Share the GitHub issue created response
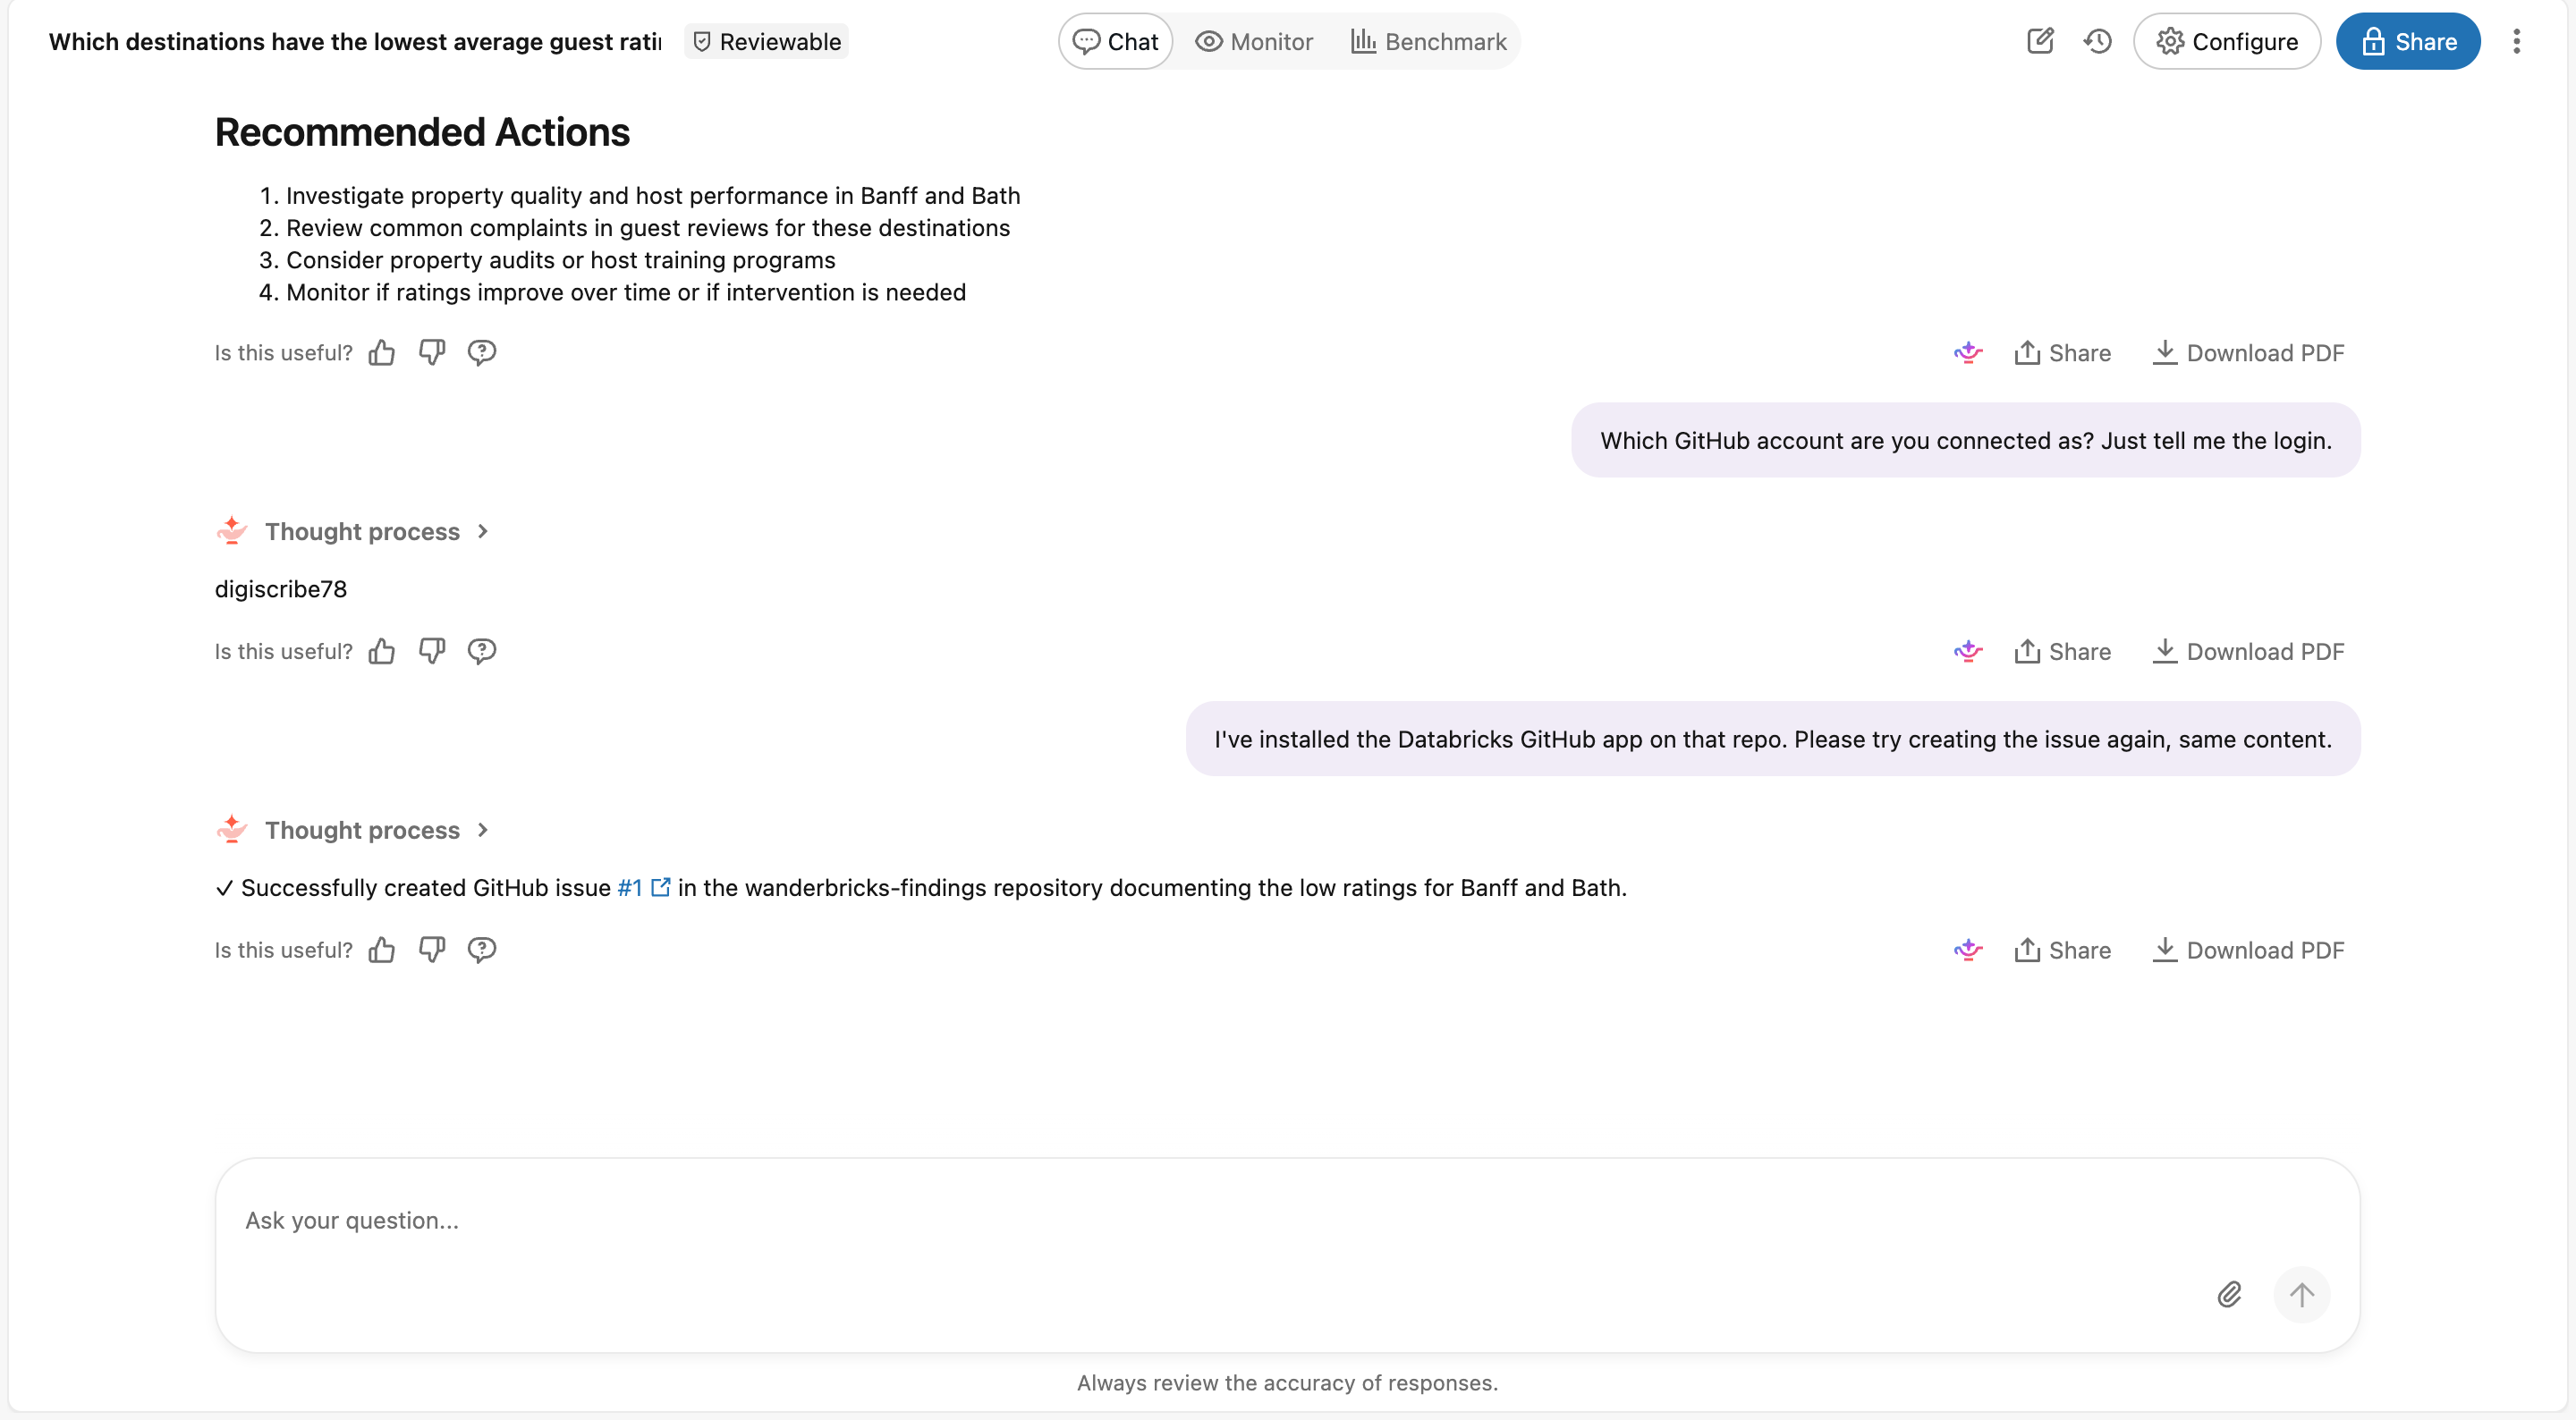2576x1420 pixels. pos(2062,950)
